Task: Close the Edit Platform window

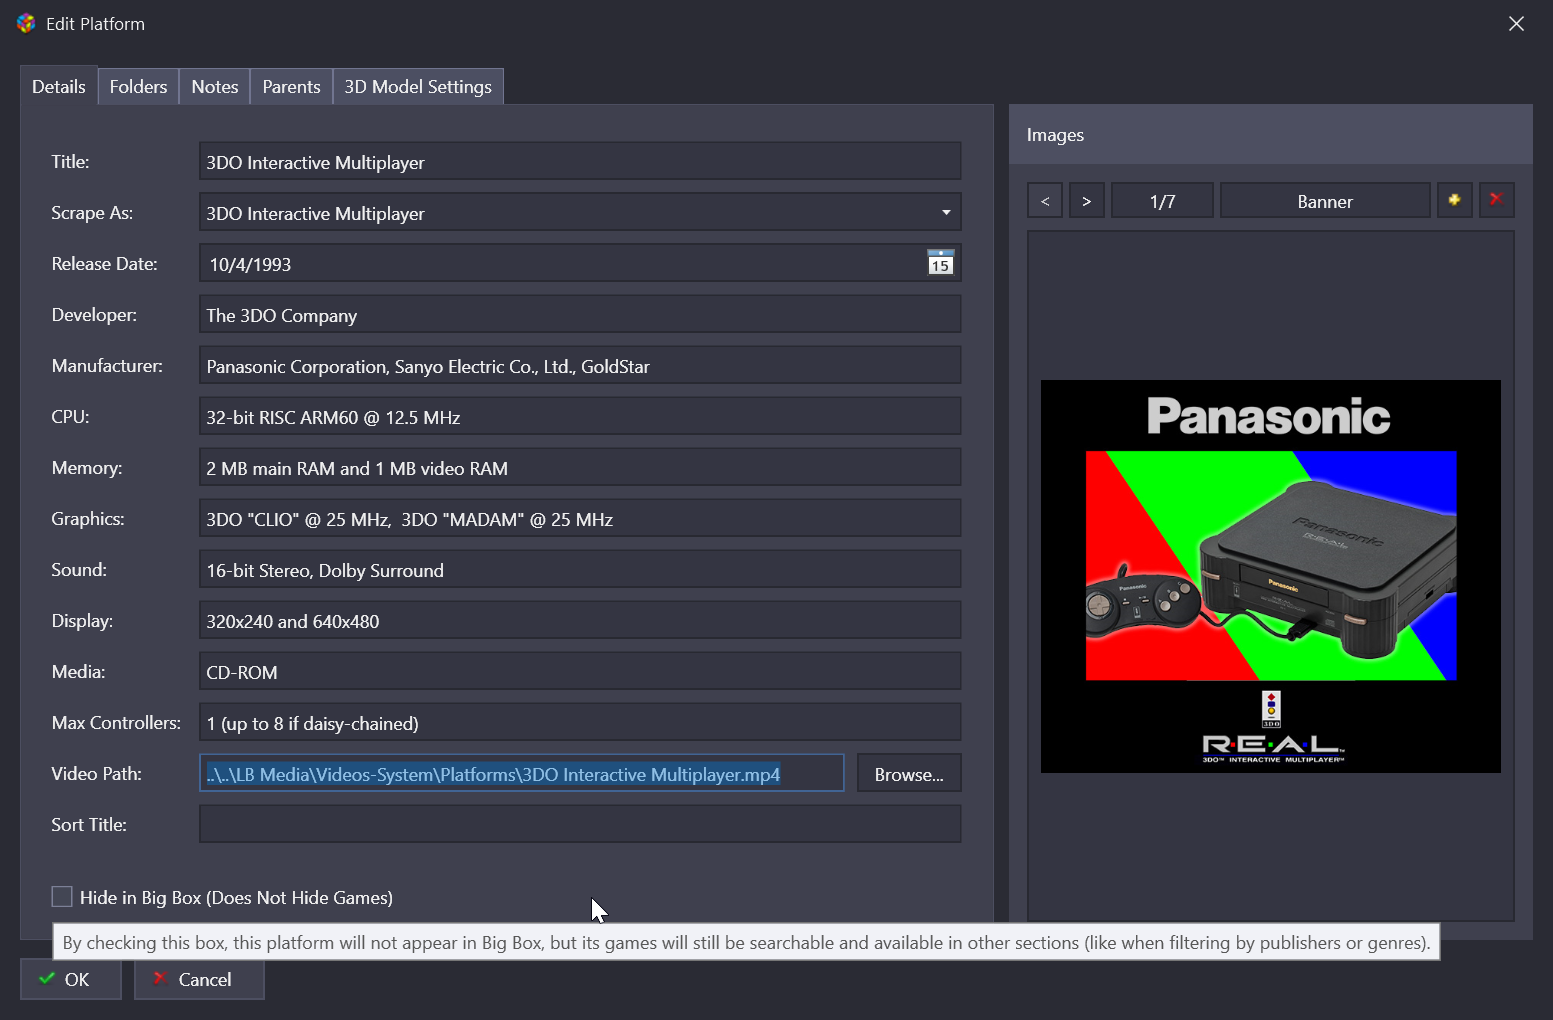Action: pos(1516,24)
